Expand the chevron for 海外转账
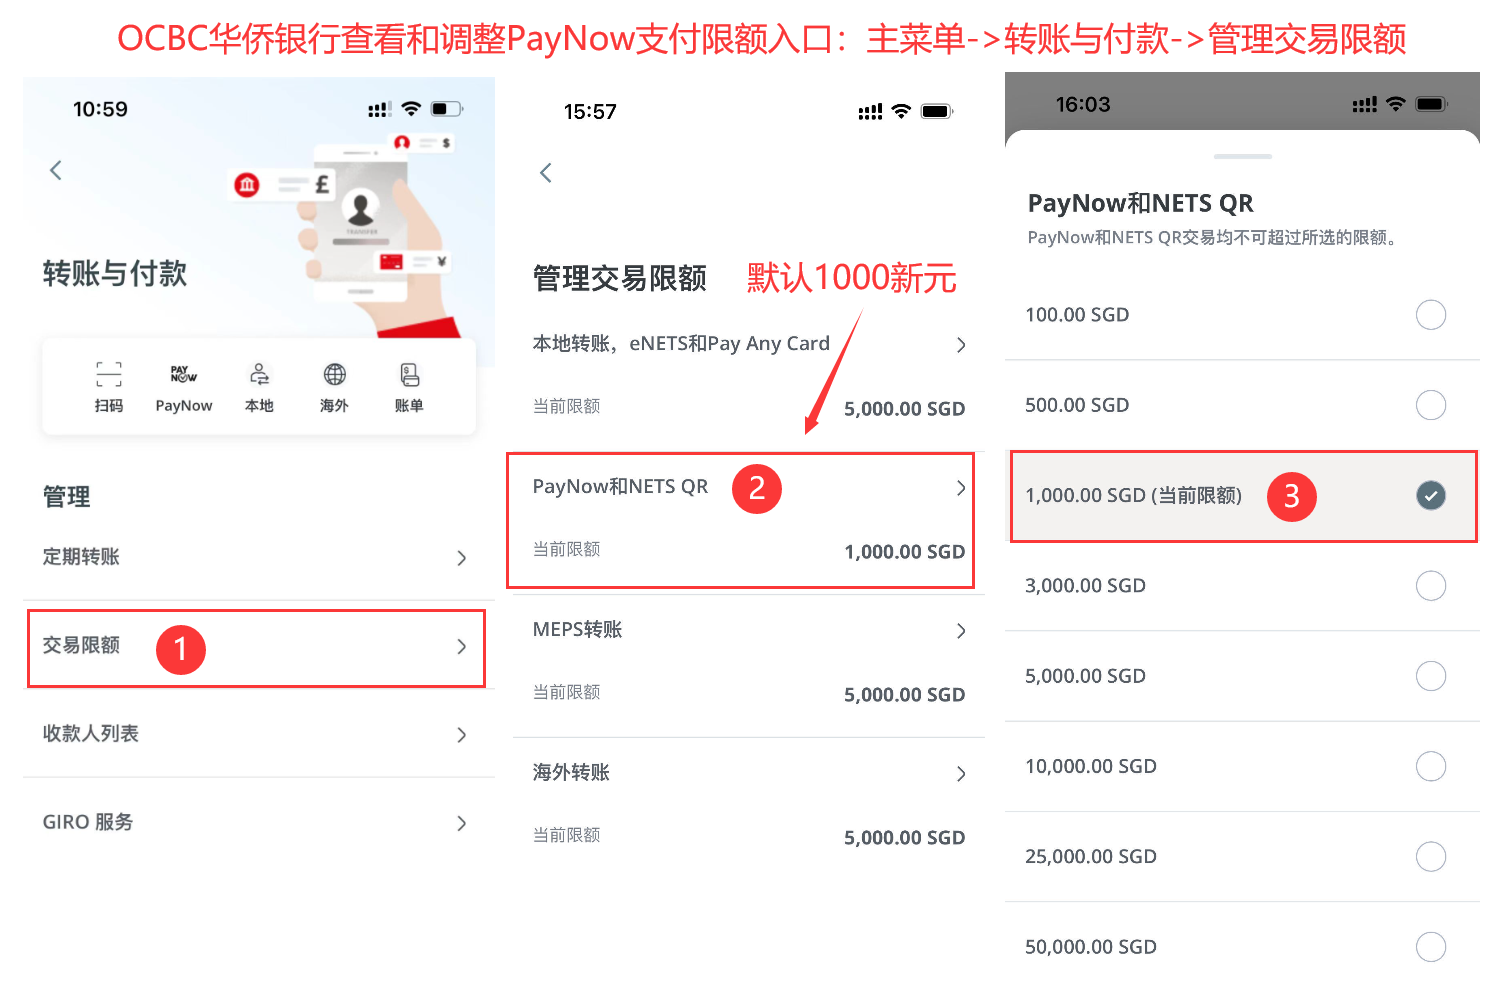 click(961, 774)
